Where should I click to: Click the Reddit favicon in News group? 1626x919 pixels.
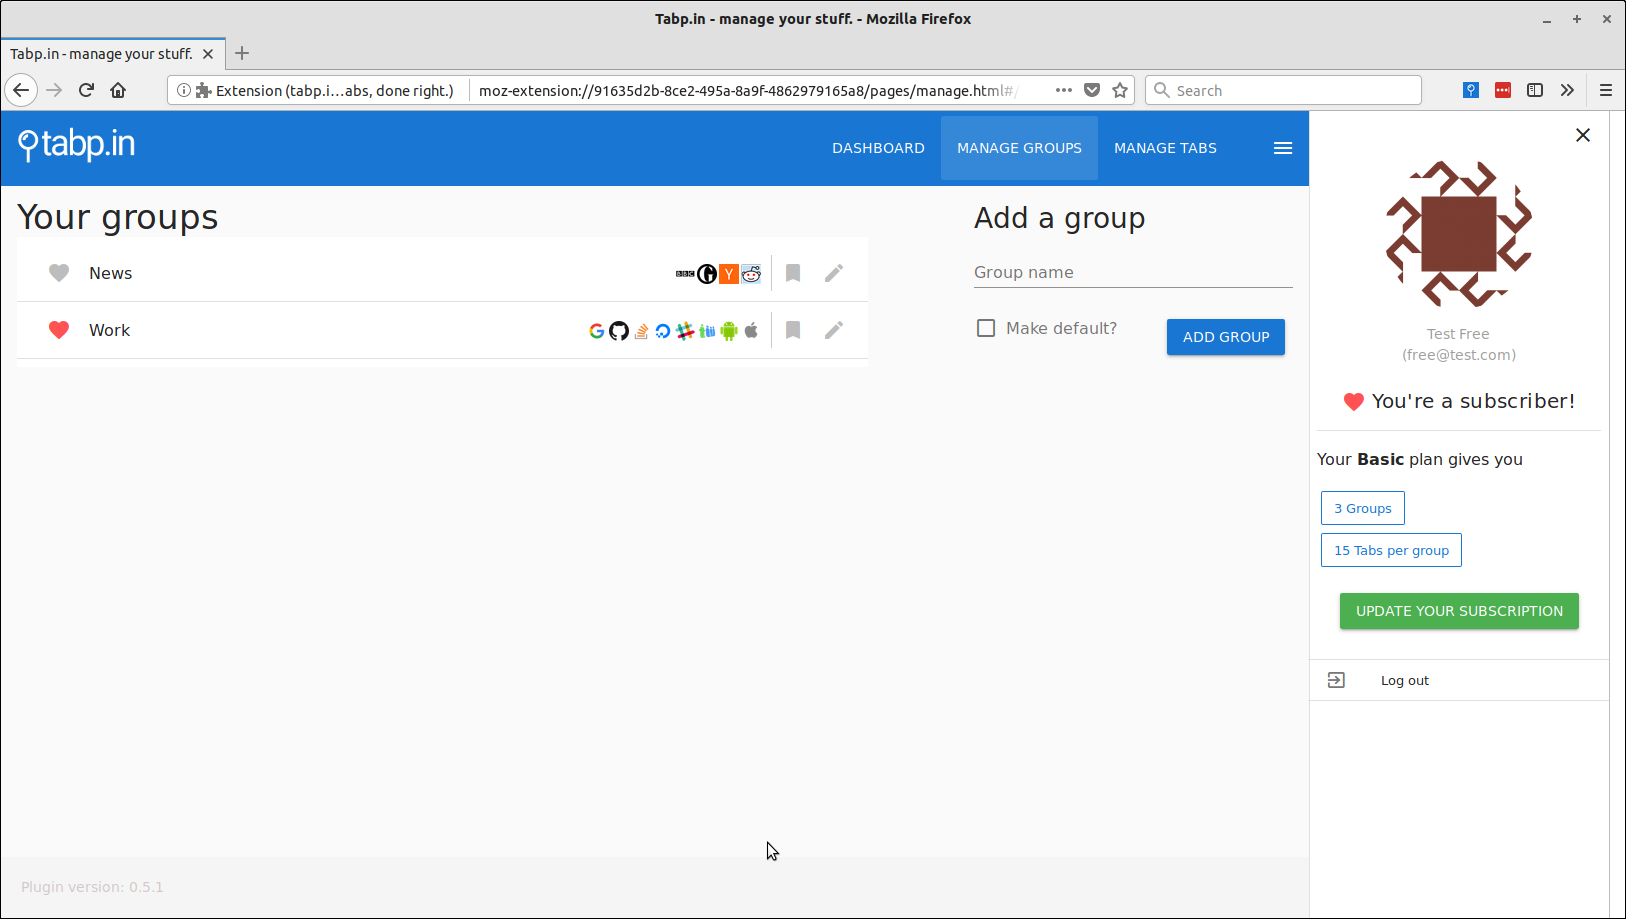click(751, 273)
